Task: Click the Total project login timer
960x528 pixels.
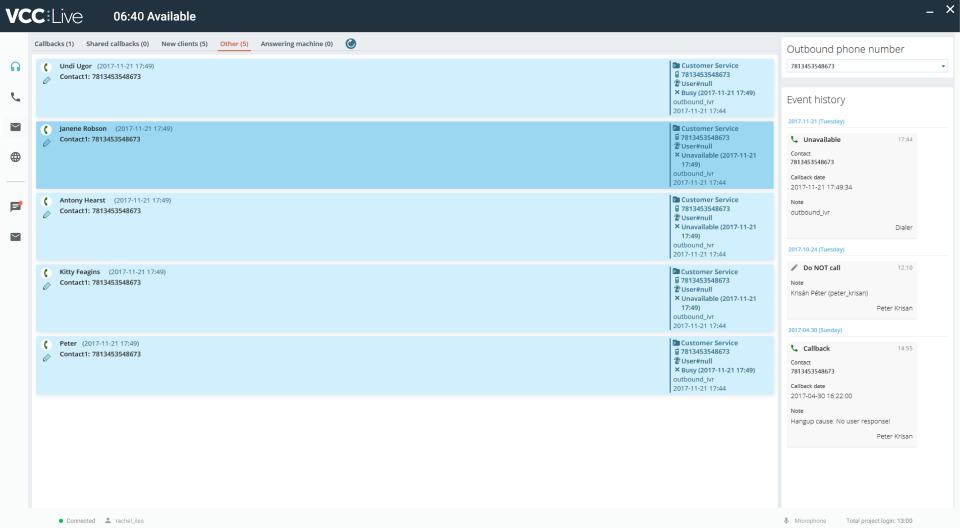Action: coord(879,521)
